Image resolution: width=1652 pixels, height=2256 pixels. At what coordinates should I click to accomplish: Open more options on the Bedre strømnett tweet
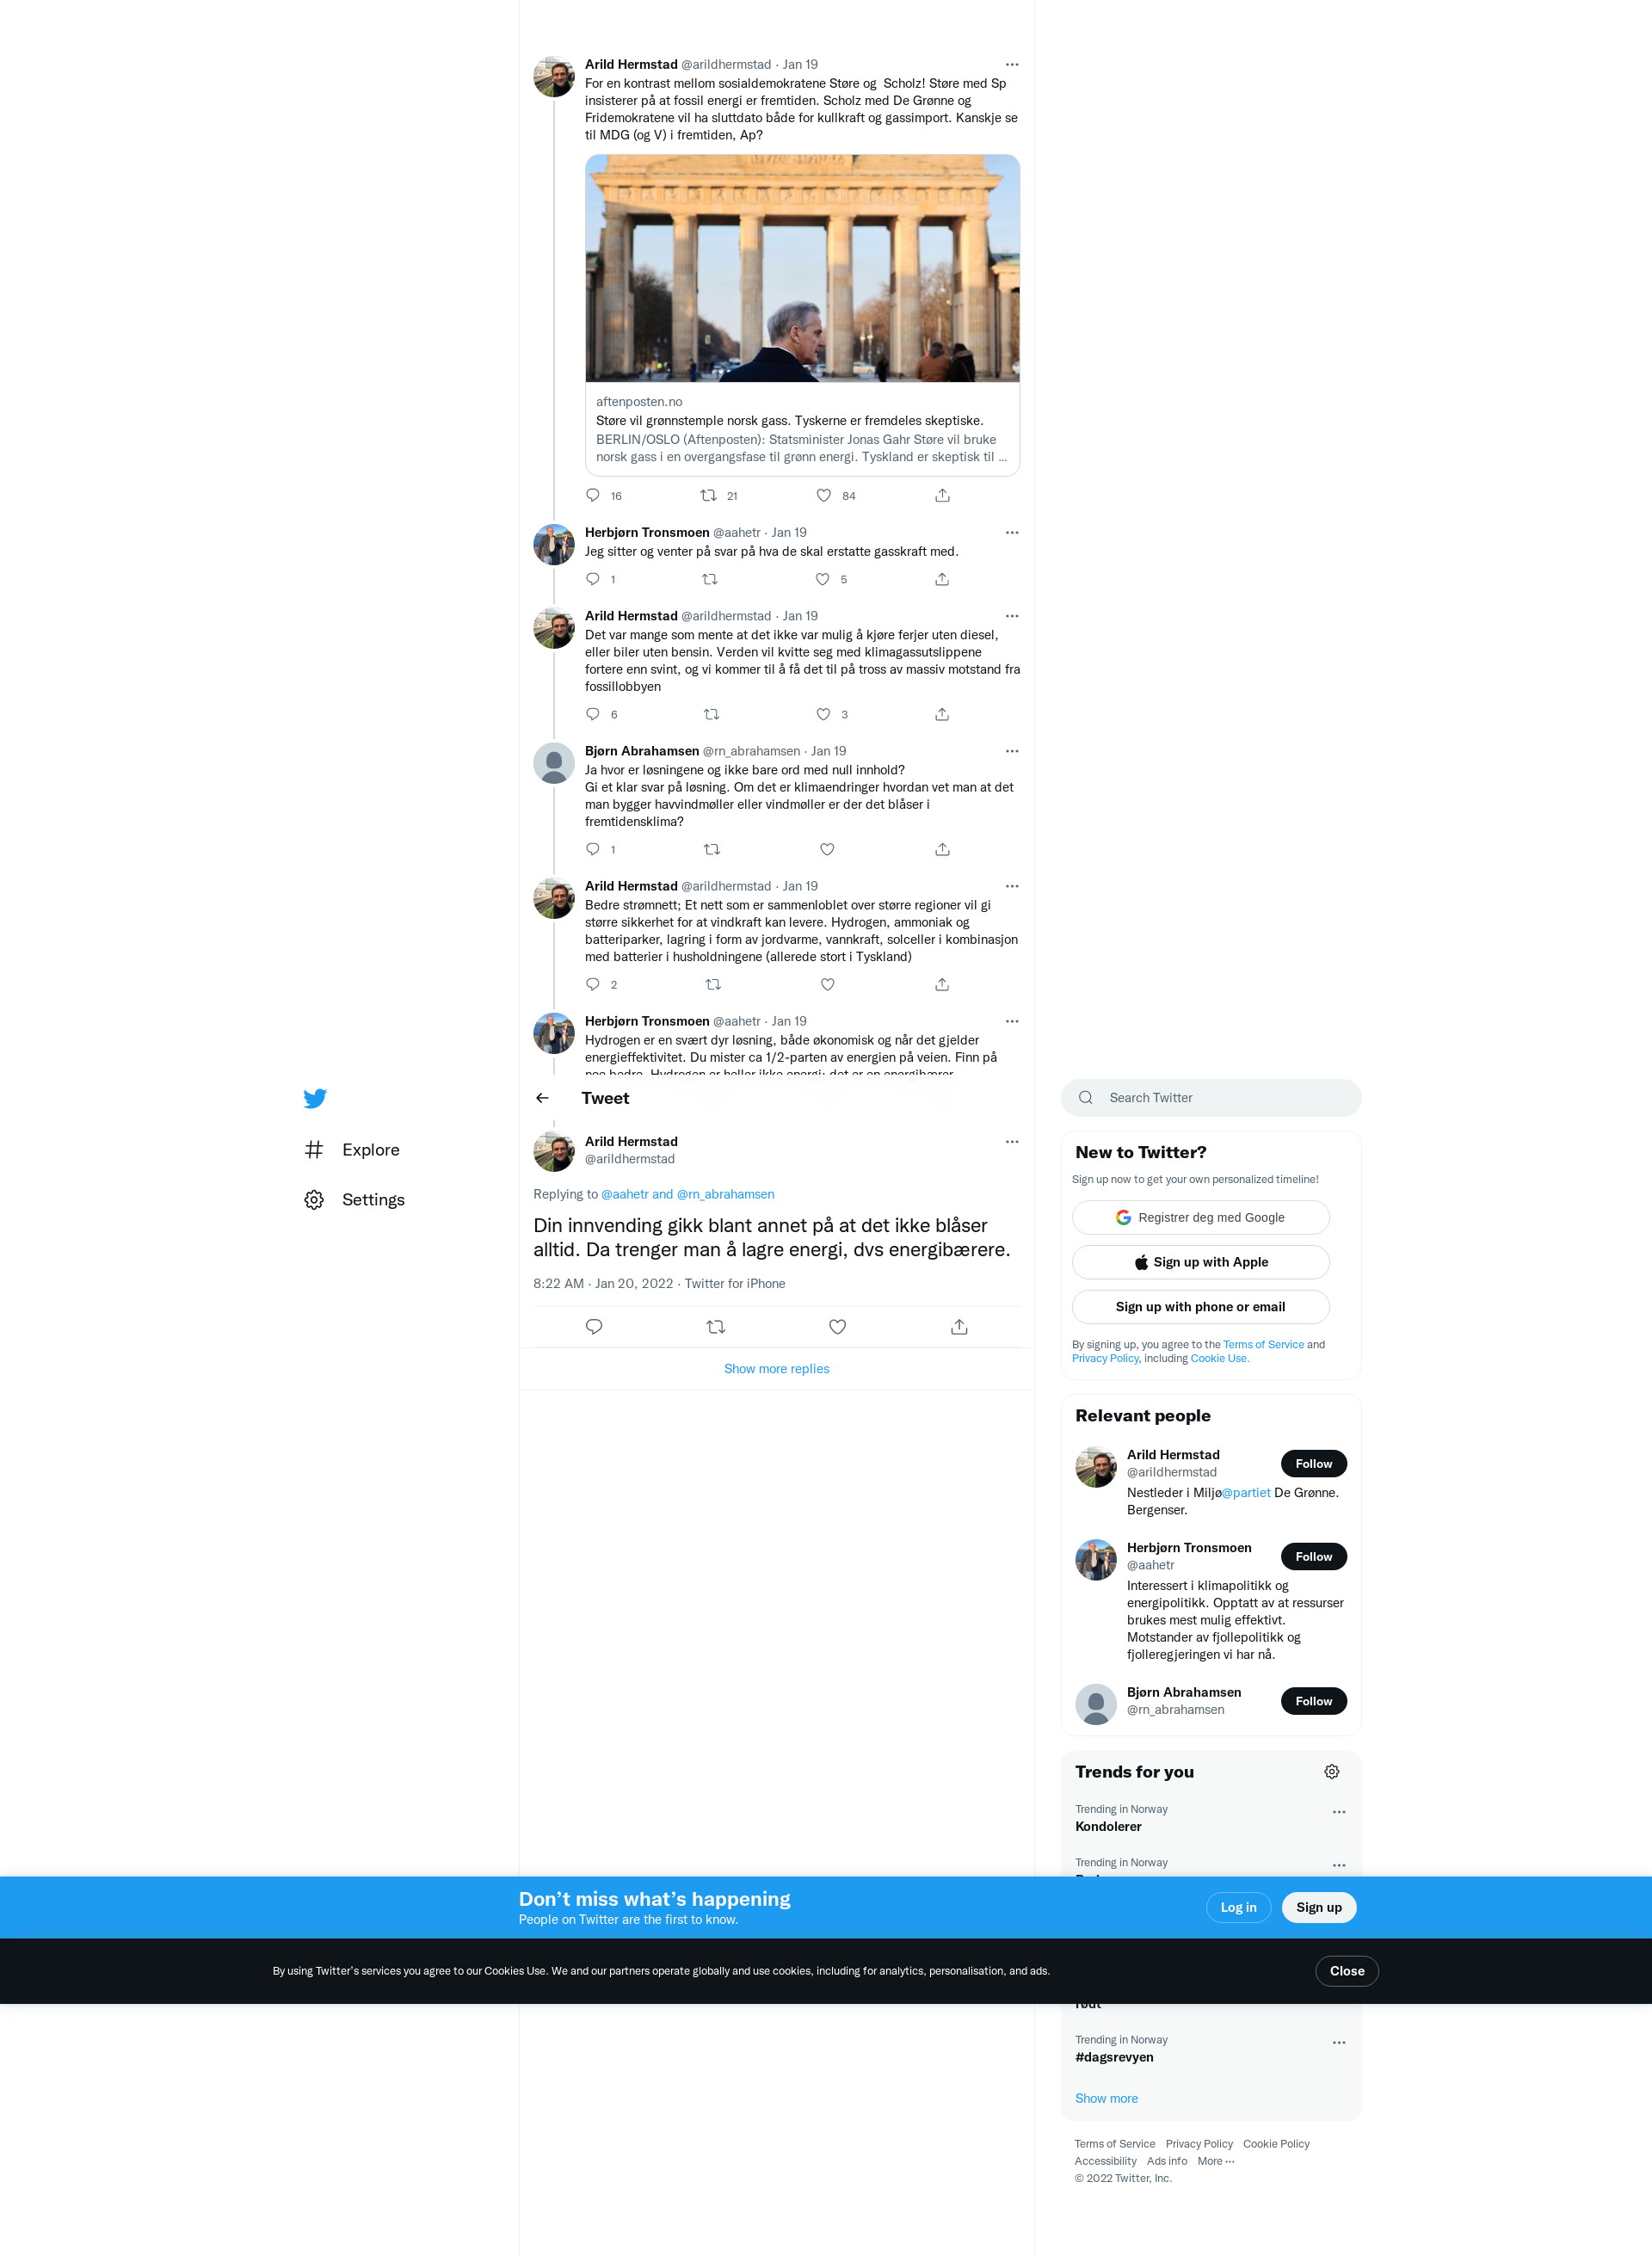click(x=1012, y=886)
